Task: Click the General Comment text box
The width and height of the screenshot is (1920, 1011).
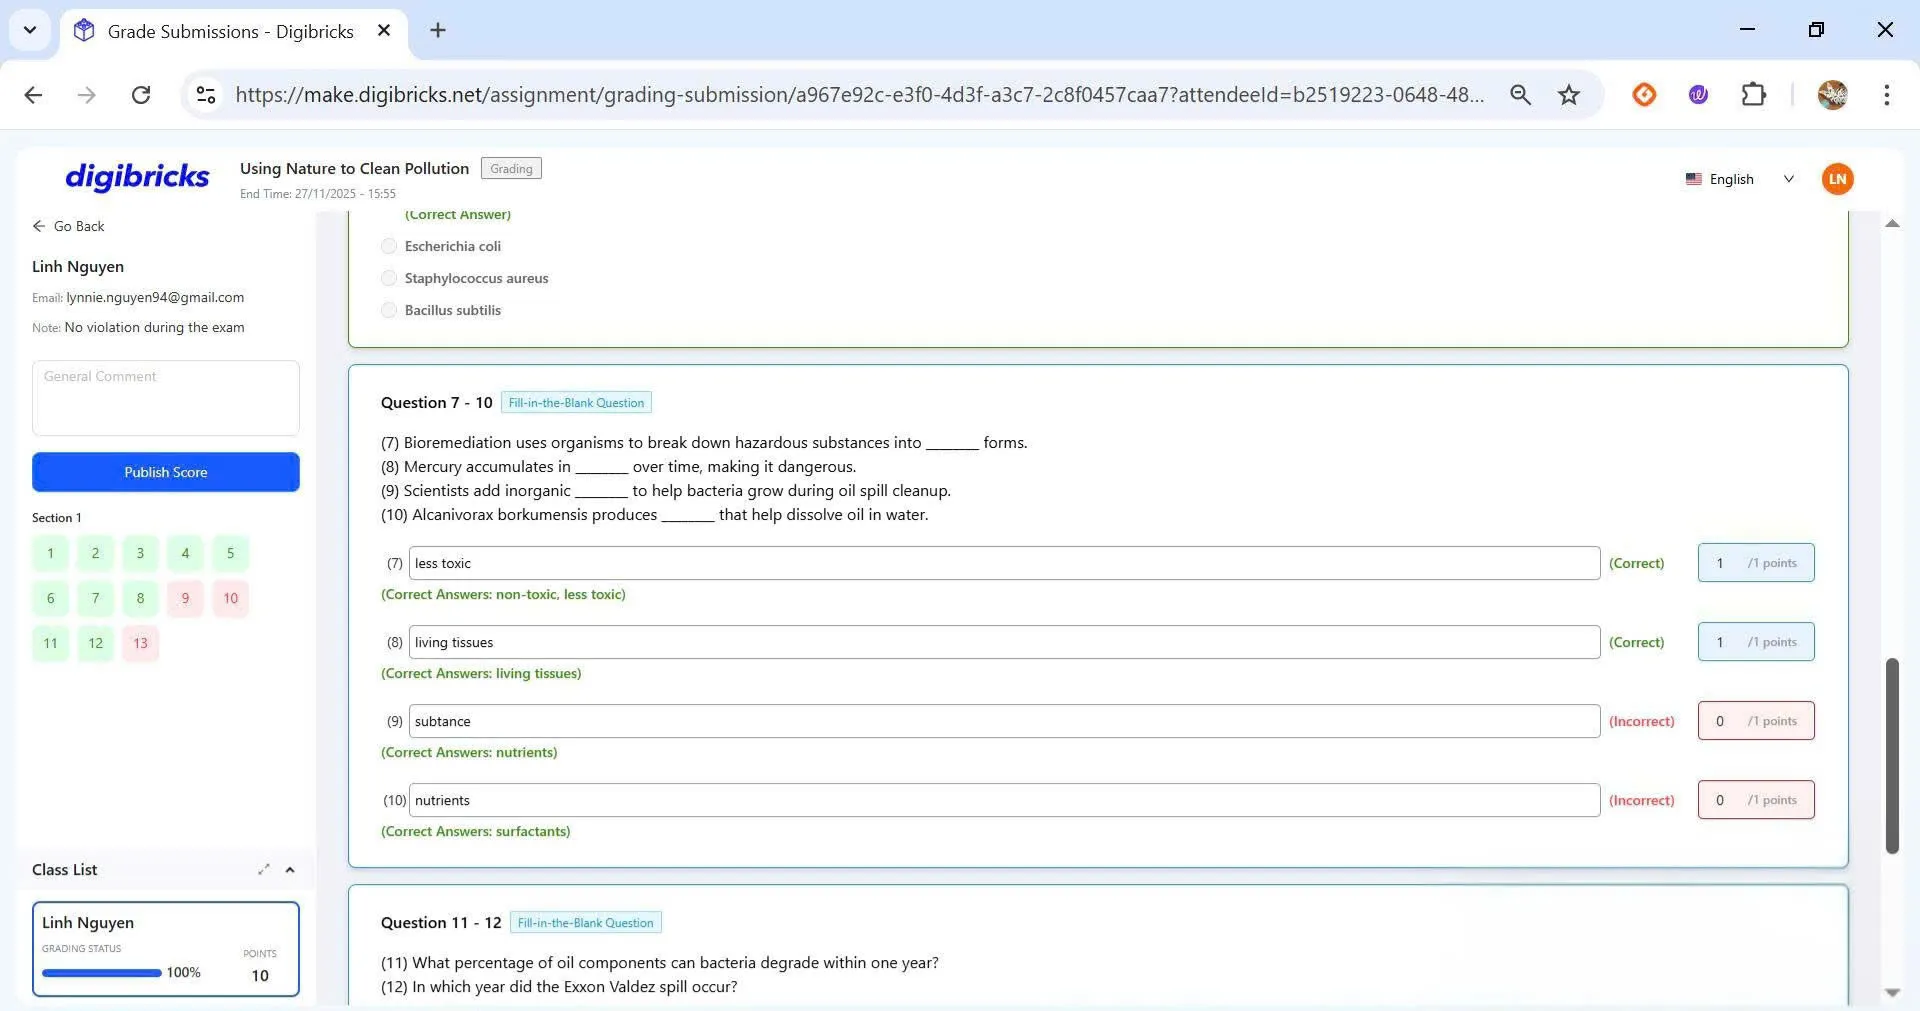Action: point(166,398)
